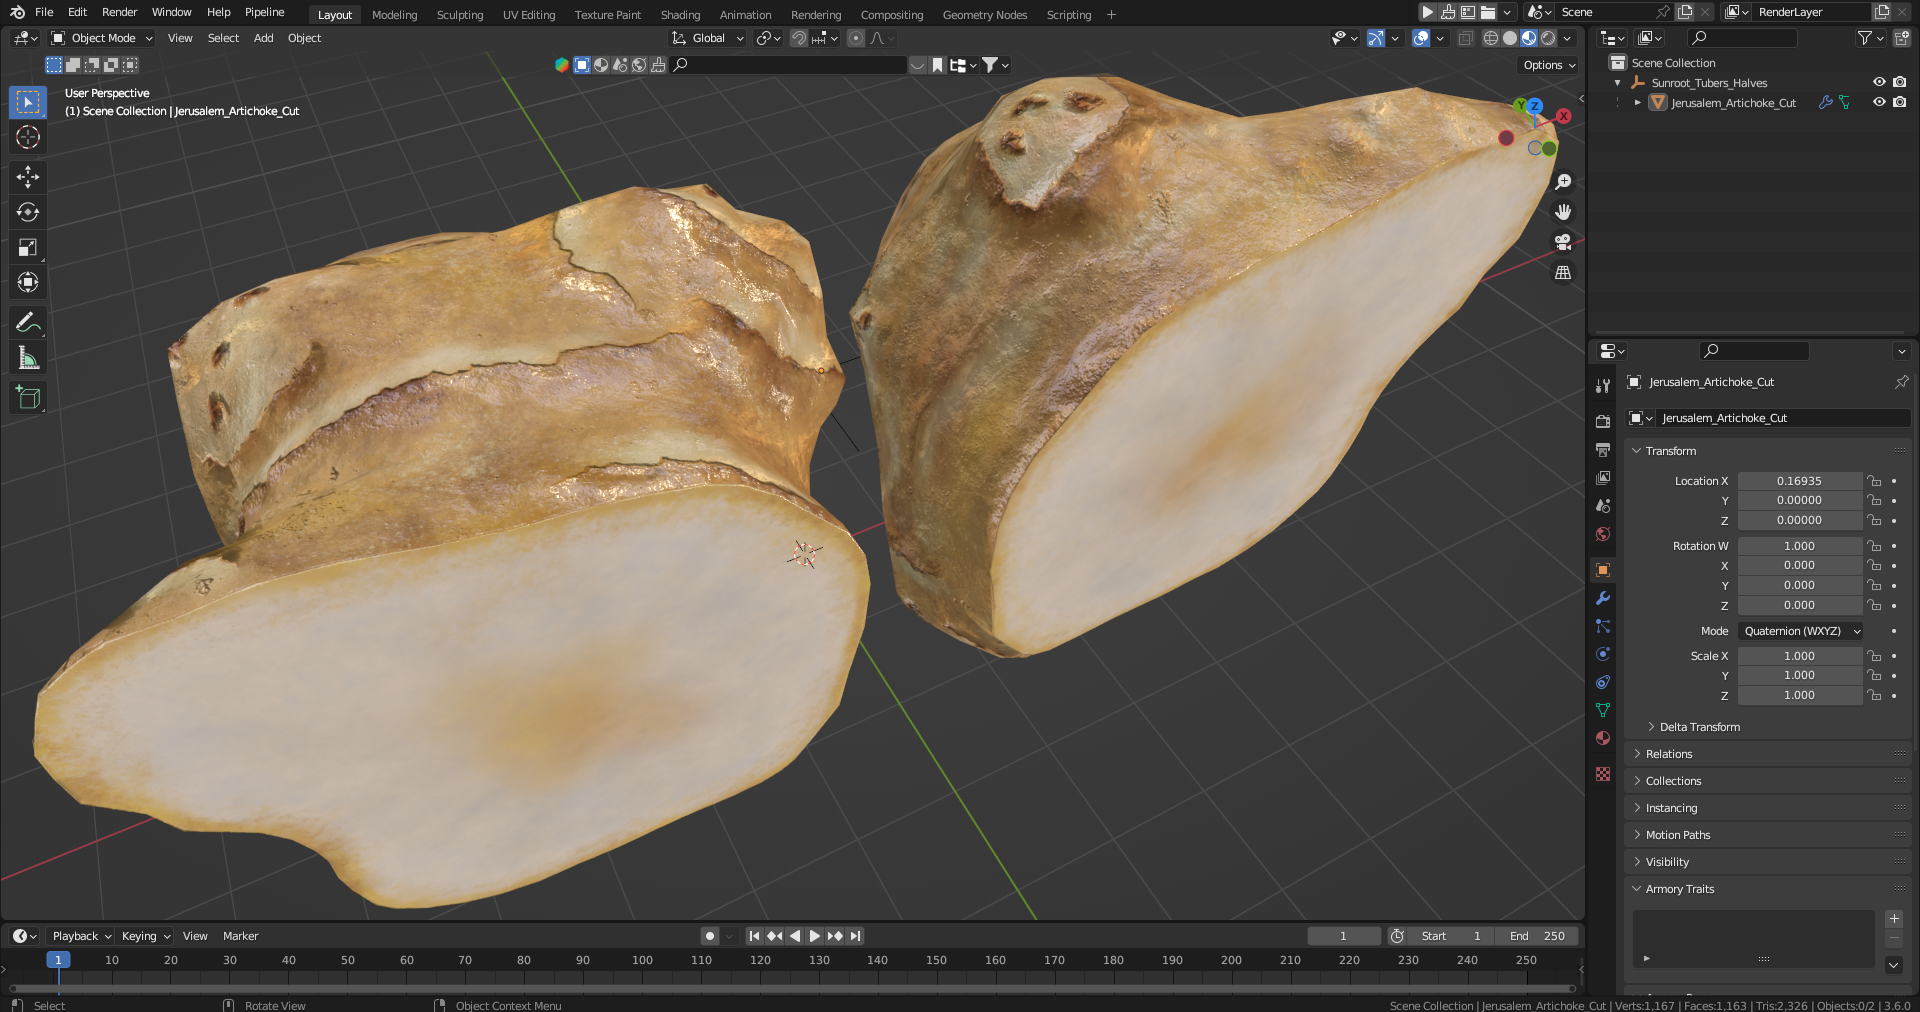Viewport: 1920px width, 1012px height.
Task: Switch to the Sculpting workspace tab
Action: point(460,15)
